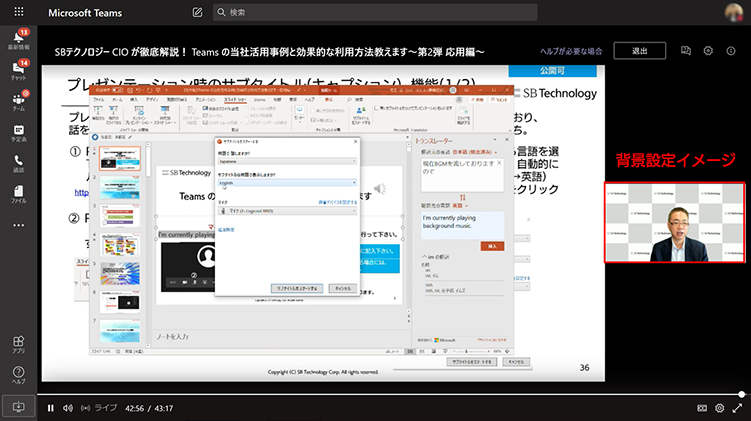The image size is (751, 421).
Task: Jump to ライブ live position
Action: [99, 408]
